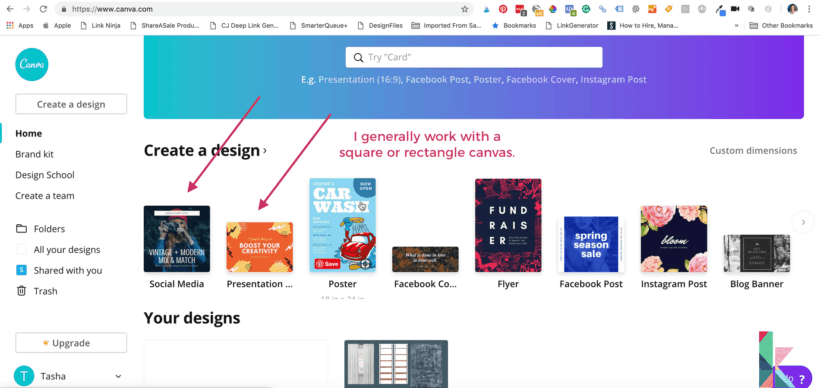Click the eyedropper color picker extension
The image size is (820, 388).
(721, 10)
